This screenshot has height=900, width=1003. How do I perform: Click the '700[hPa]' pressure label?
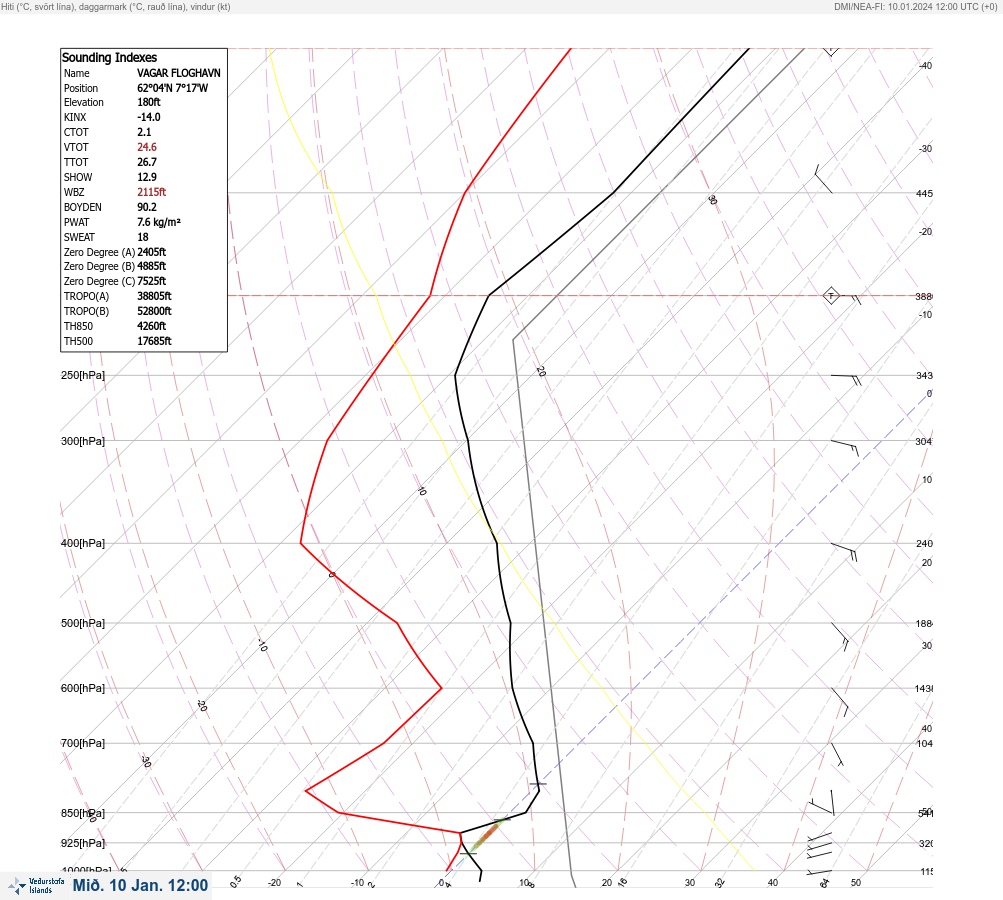(x=83, y=743)
